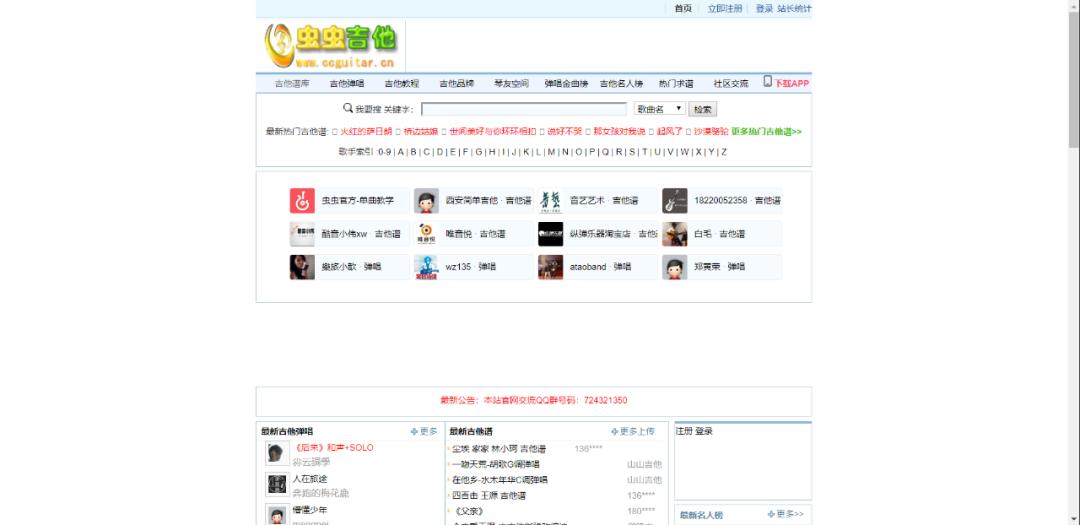Image resolution: width=1080 pixels, height=525 pixels.
Task: Open hot tab 那女孩对我说
Action: (619, 131)
